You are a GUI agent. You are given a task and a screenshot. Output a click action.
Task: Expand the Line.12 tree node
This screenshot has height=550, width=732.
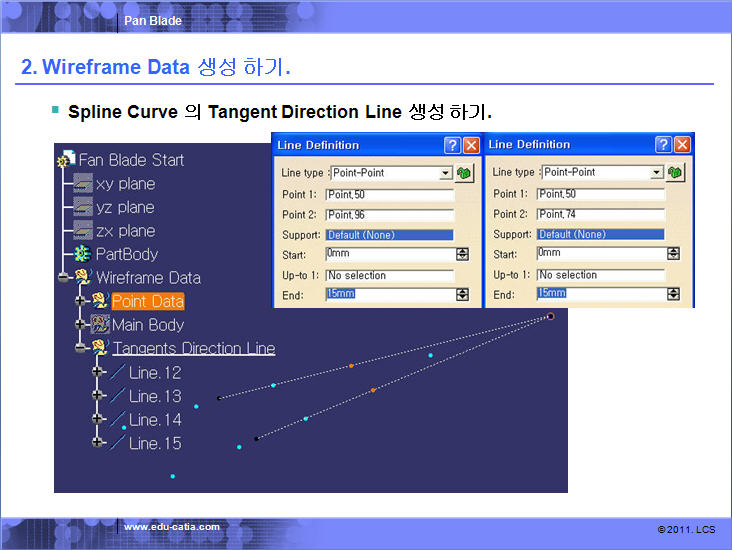tap(97, 372)
